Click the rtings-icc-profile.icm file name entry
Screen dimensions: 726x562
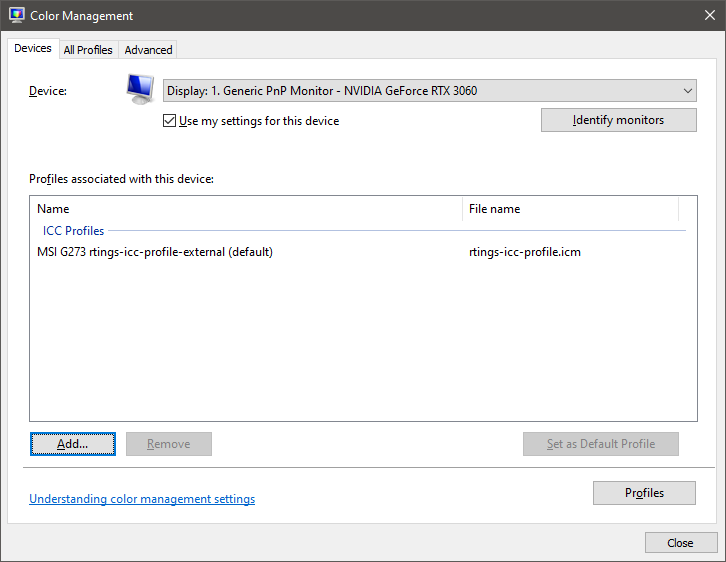524,252
